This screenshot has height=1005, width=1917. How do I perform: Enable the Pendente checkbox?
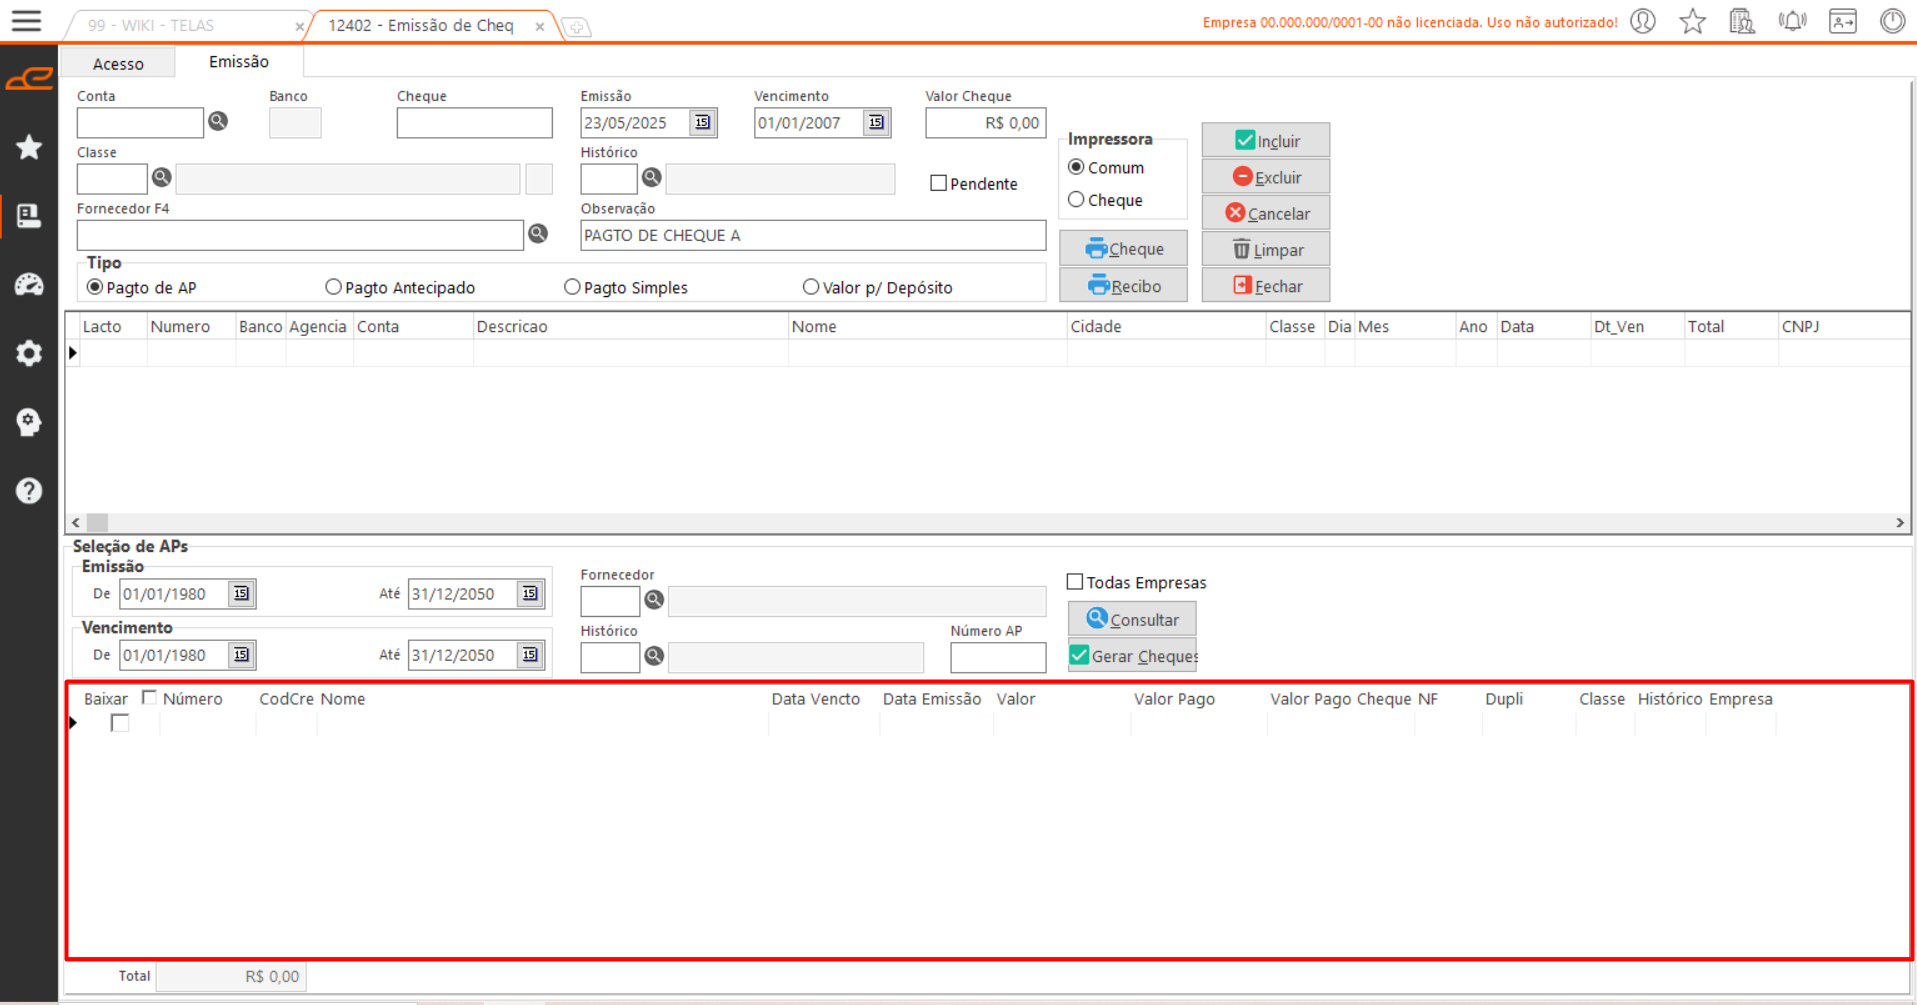(x=938, y=183)
